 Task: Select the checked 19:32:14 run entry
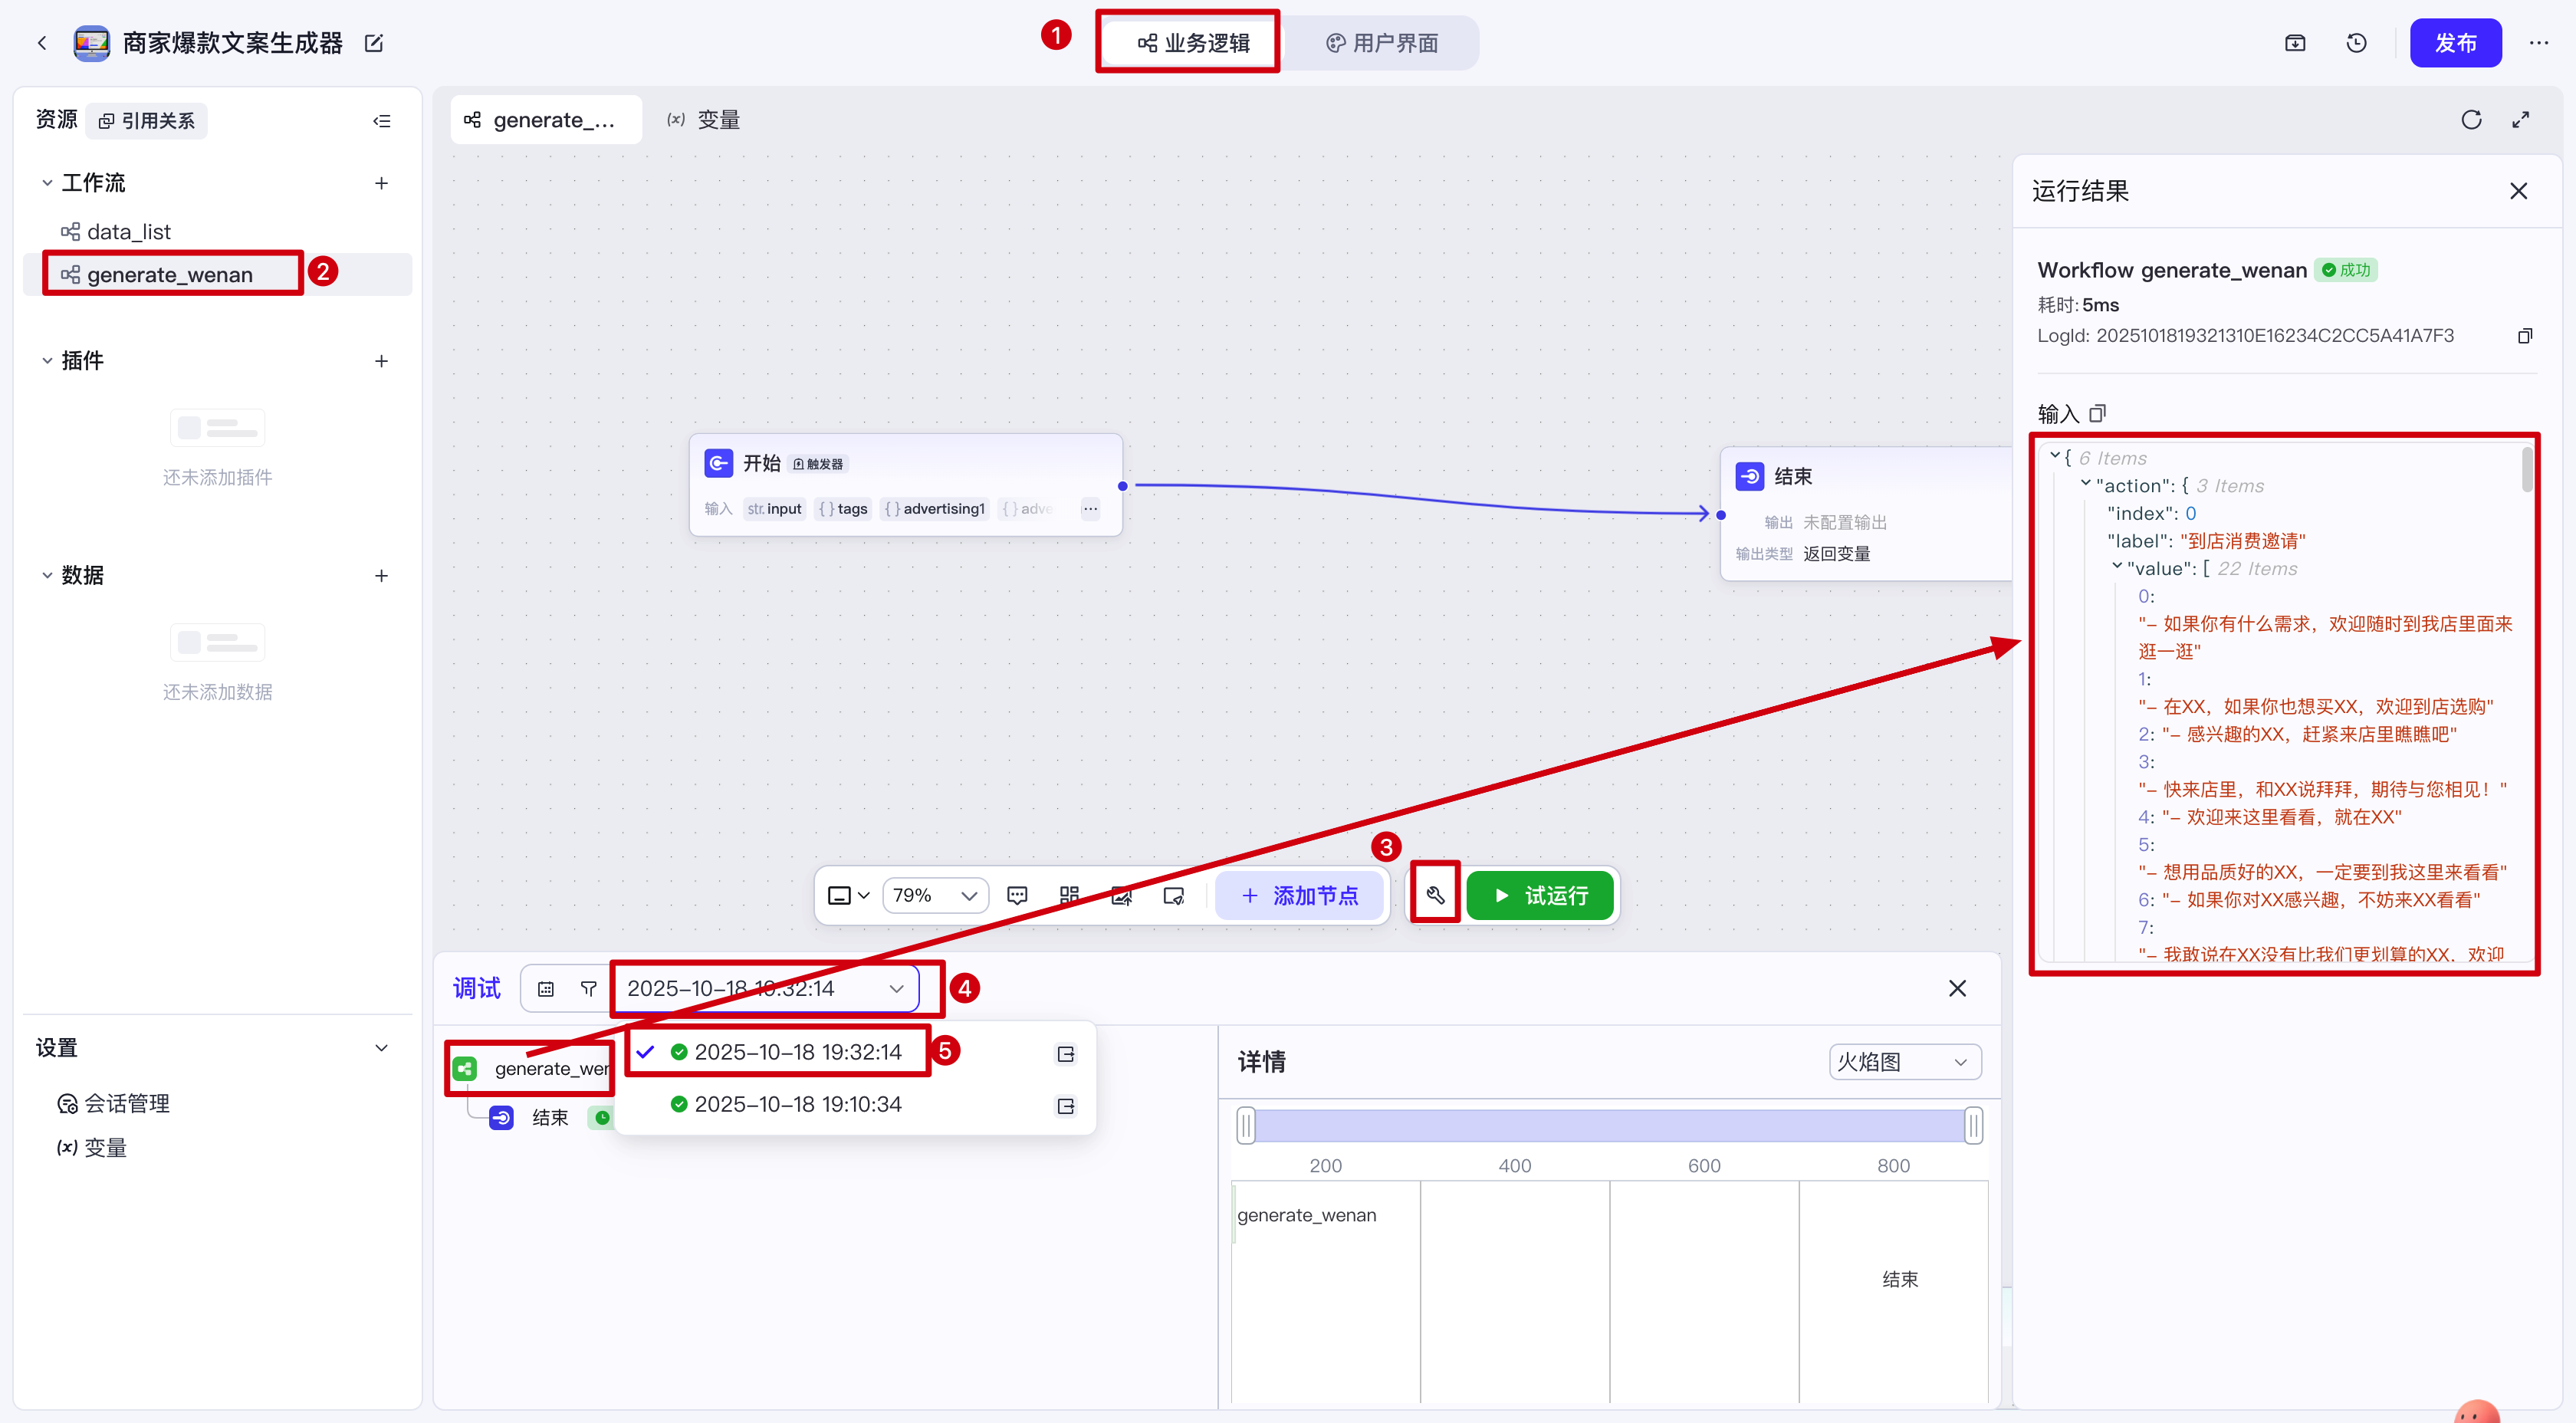click(797, 1052)
